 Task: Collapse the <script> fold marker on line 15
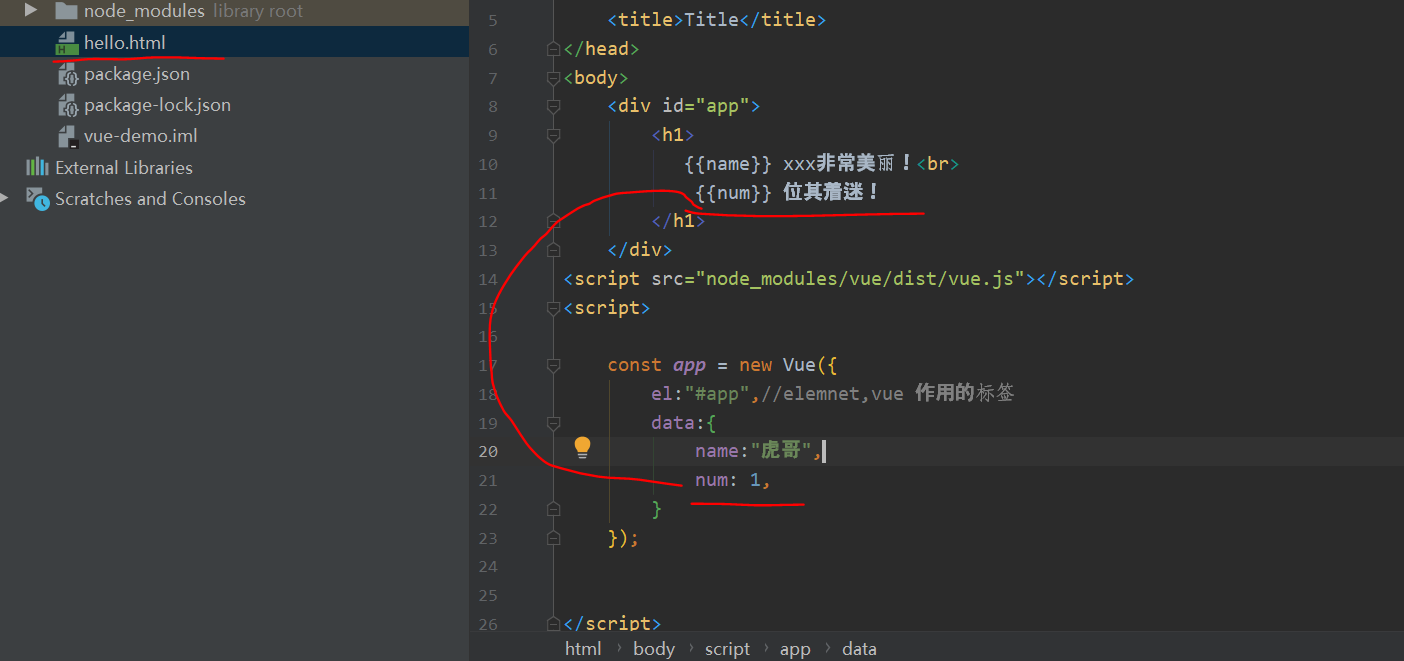pos(554,308)
